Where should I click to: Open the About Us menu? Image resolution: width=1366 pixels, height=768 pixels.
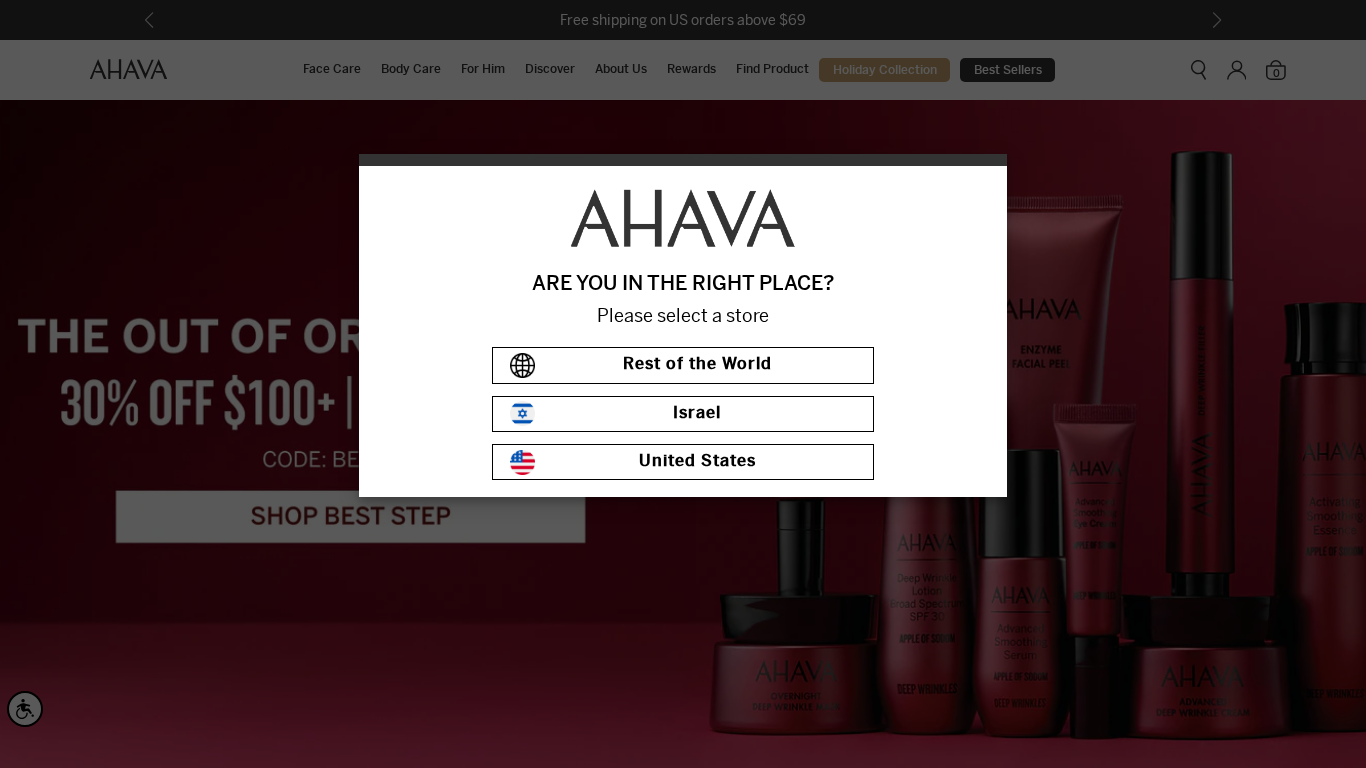621,69
